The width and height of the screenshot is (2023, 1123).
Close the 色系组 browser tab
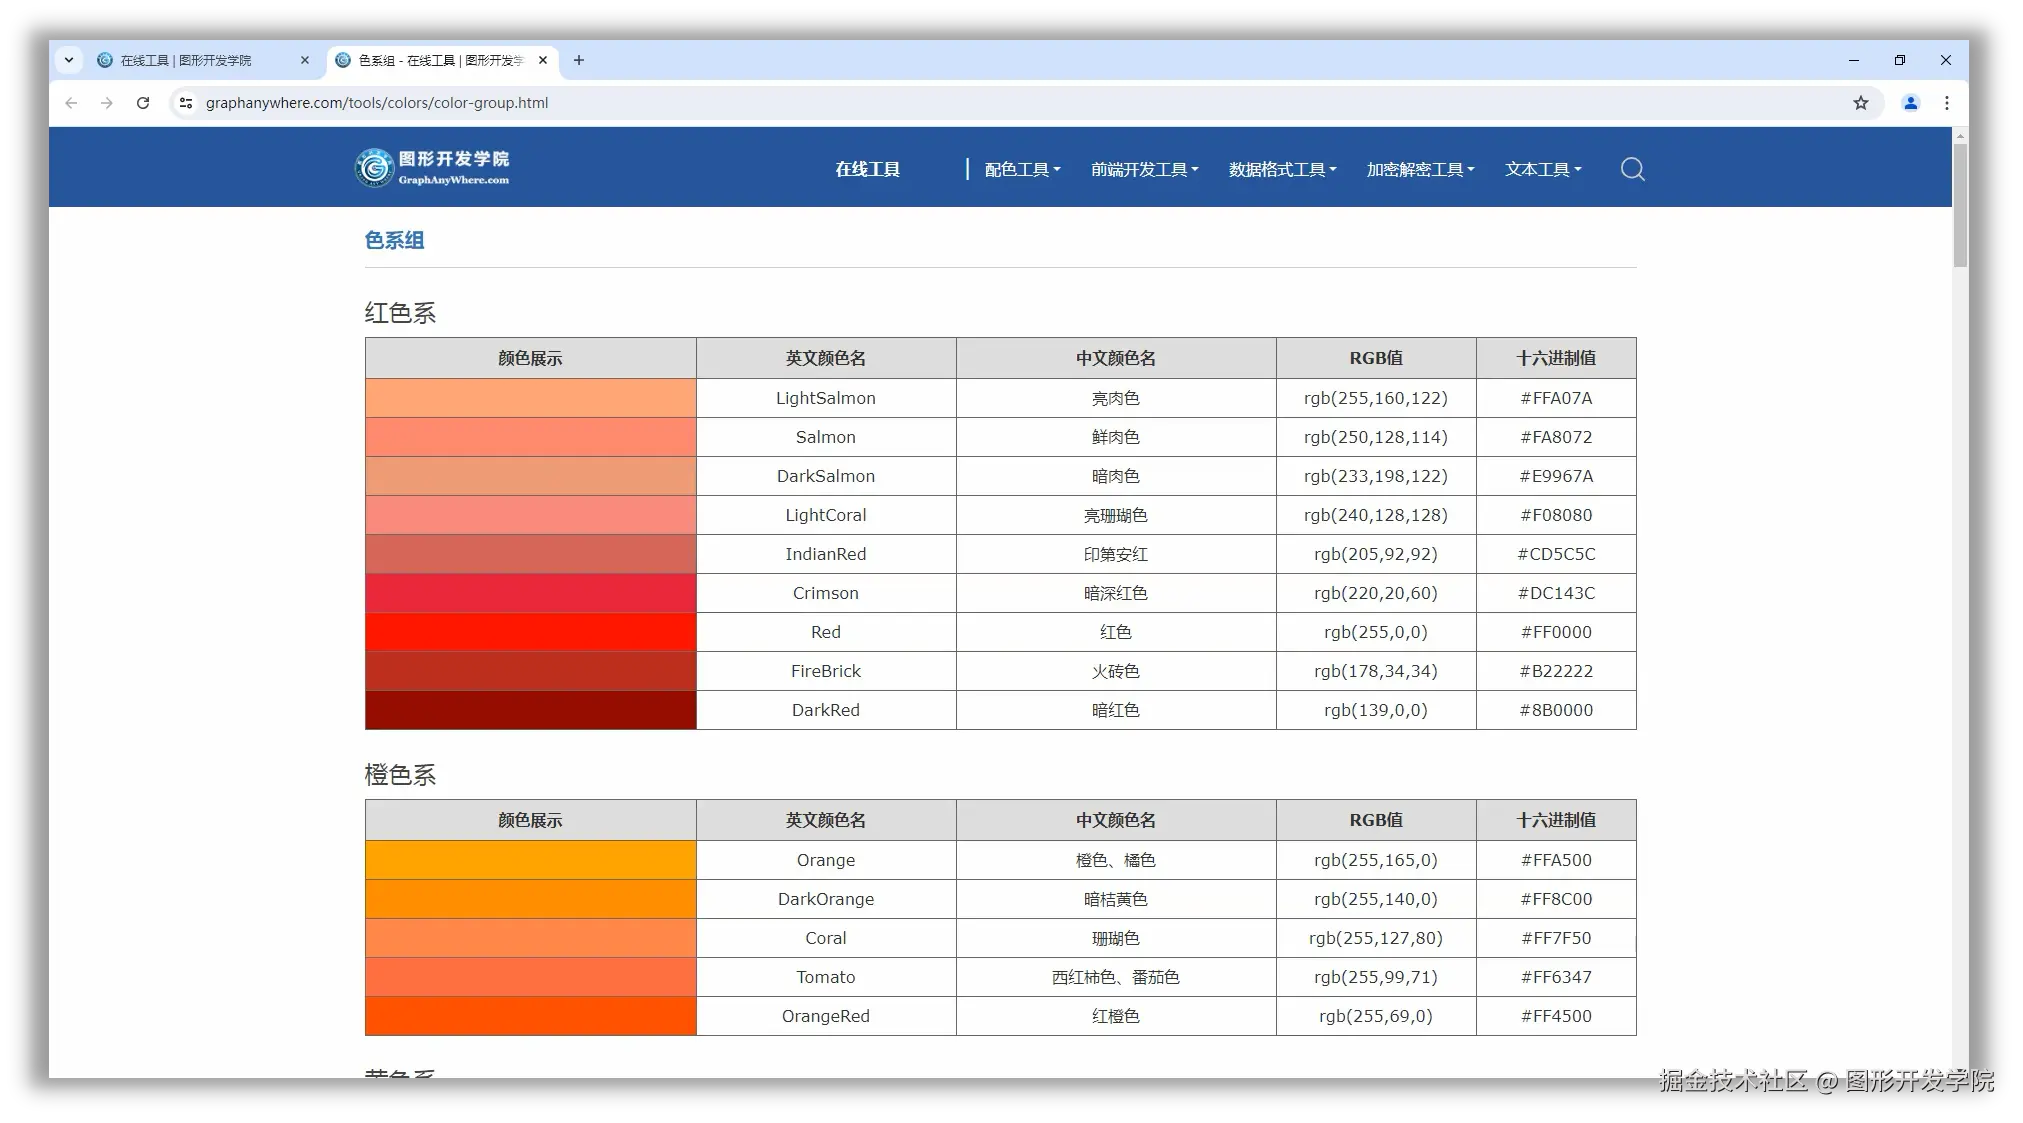[543, 60]
